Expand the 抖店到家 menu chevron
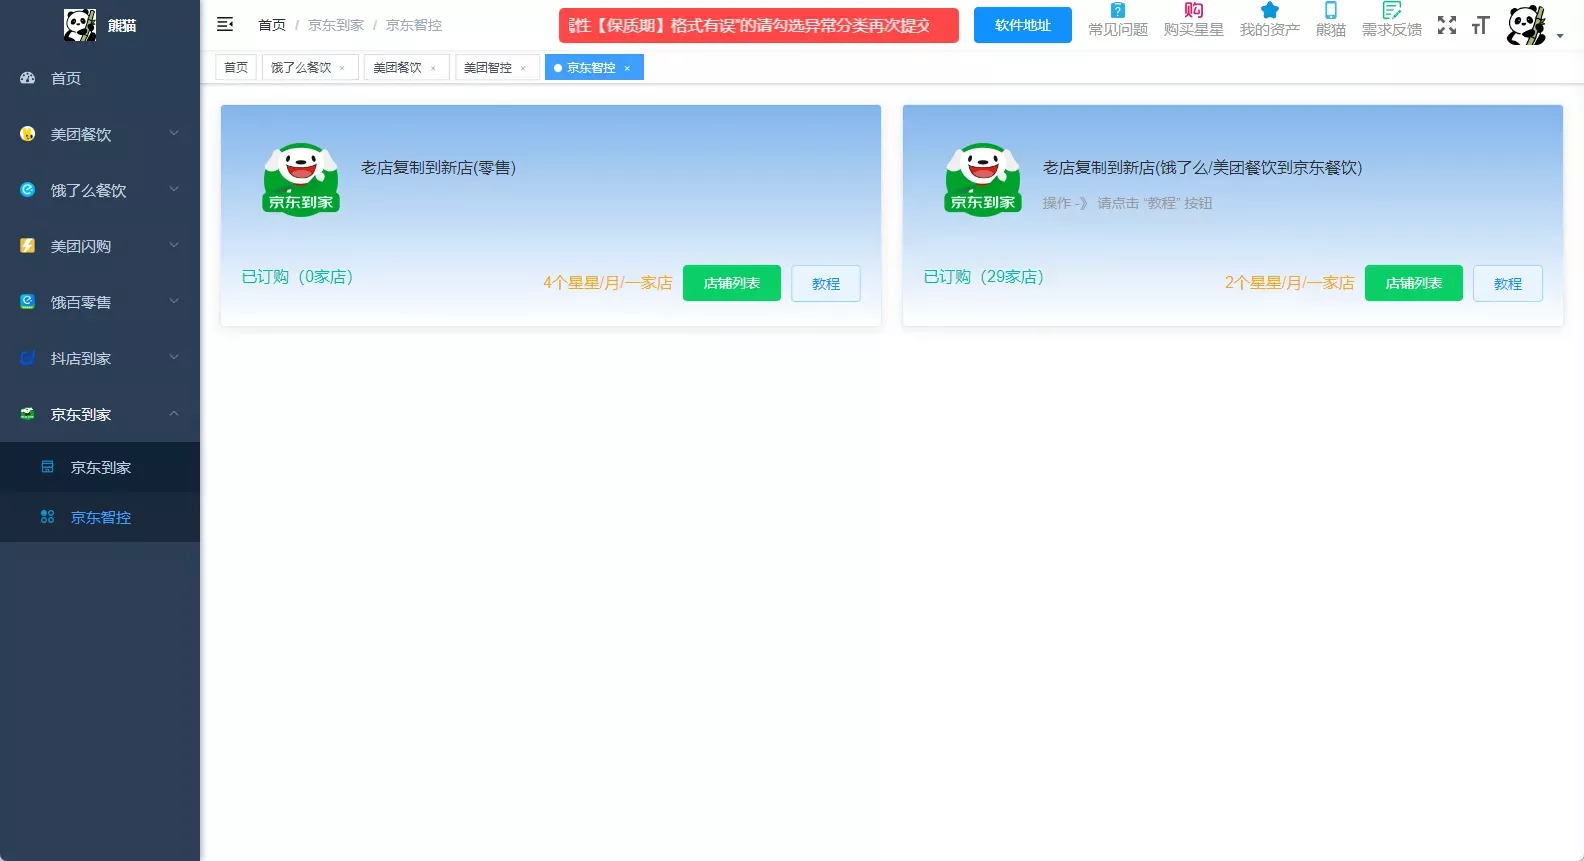This screenshot has height=861, width=1584. coord(174,357)
